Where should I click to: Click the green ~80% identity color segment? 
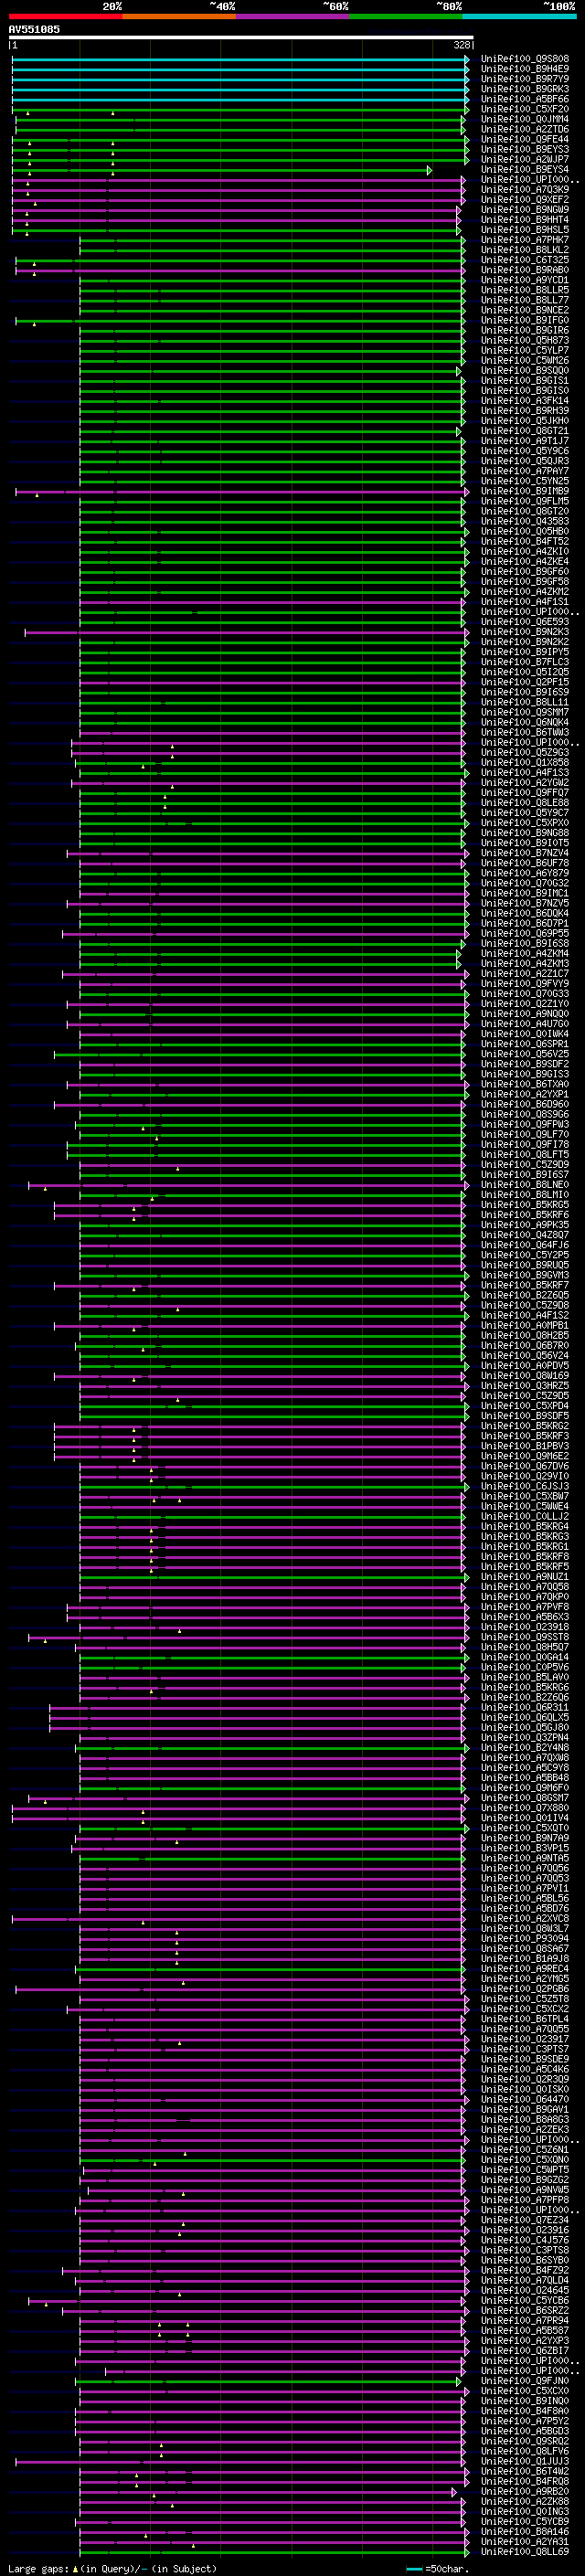tap(406, 16)
